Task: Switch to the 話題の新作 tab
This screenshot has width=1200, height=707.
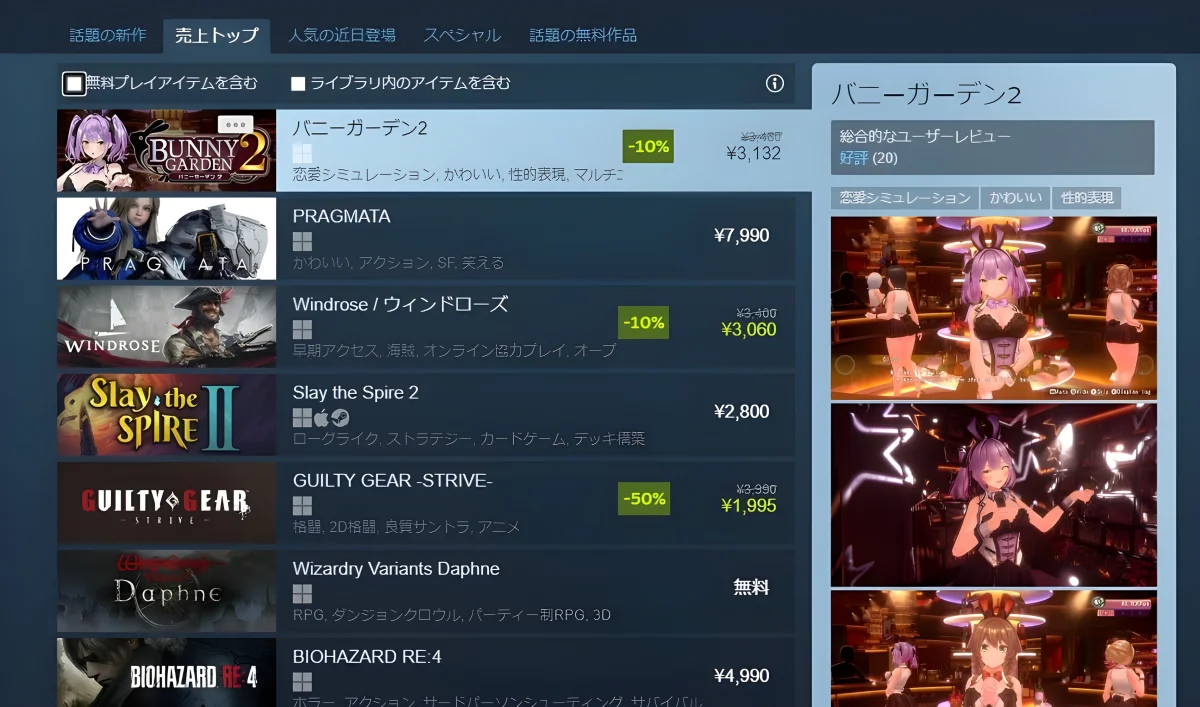Action: 108,35
